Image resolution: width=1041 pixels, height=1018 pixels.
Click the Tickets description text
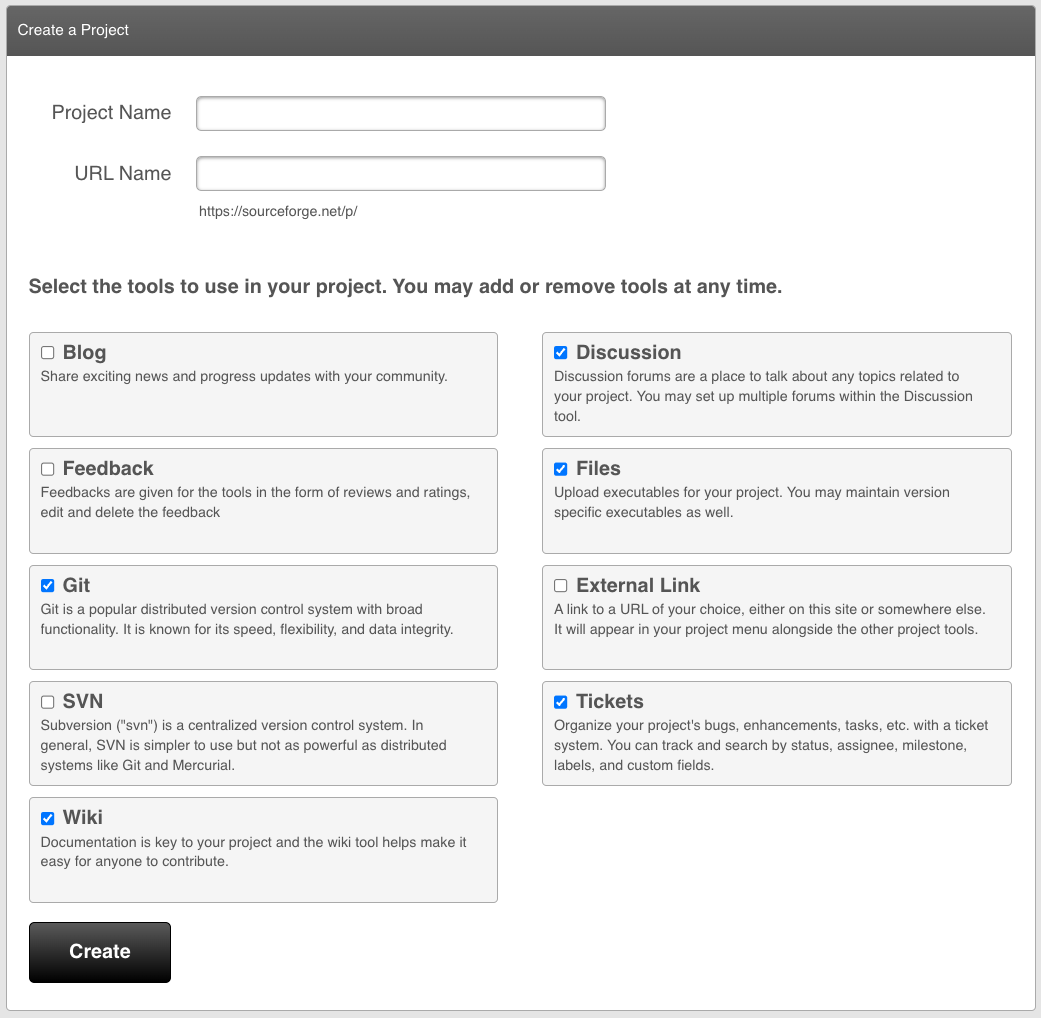[770, 745]
